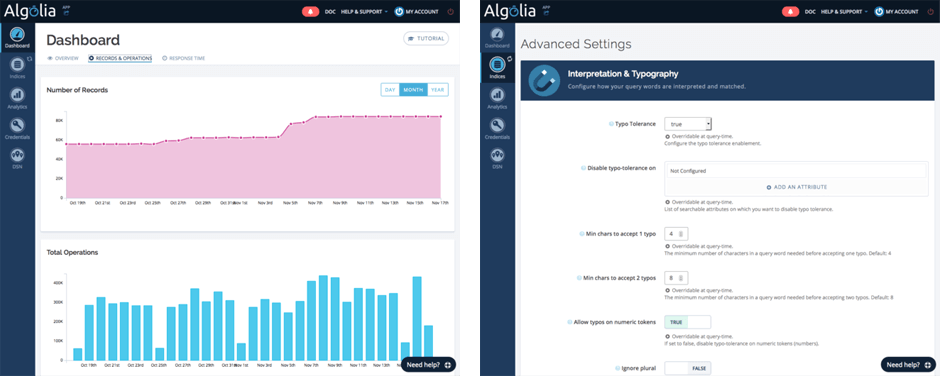Click refresh icon beside Indices in right sidebar
940x376 pixels.
tap(510, 59)
